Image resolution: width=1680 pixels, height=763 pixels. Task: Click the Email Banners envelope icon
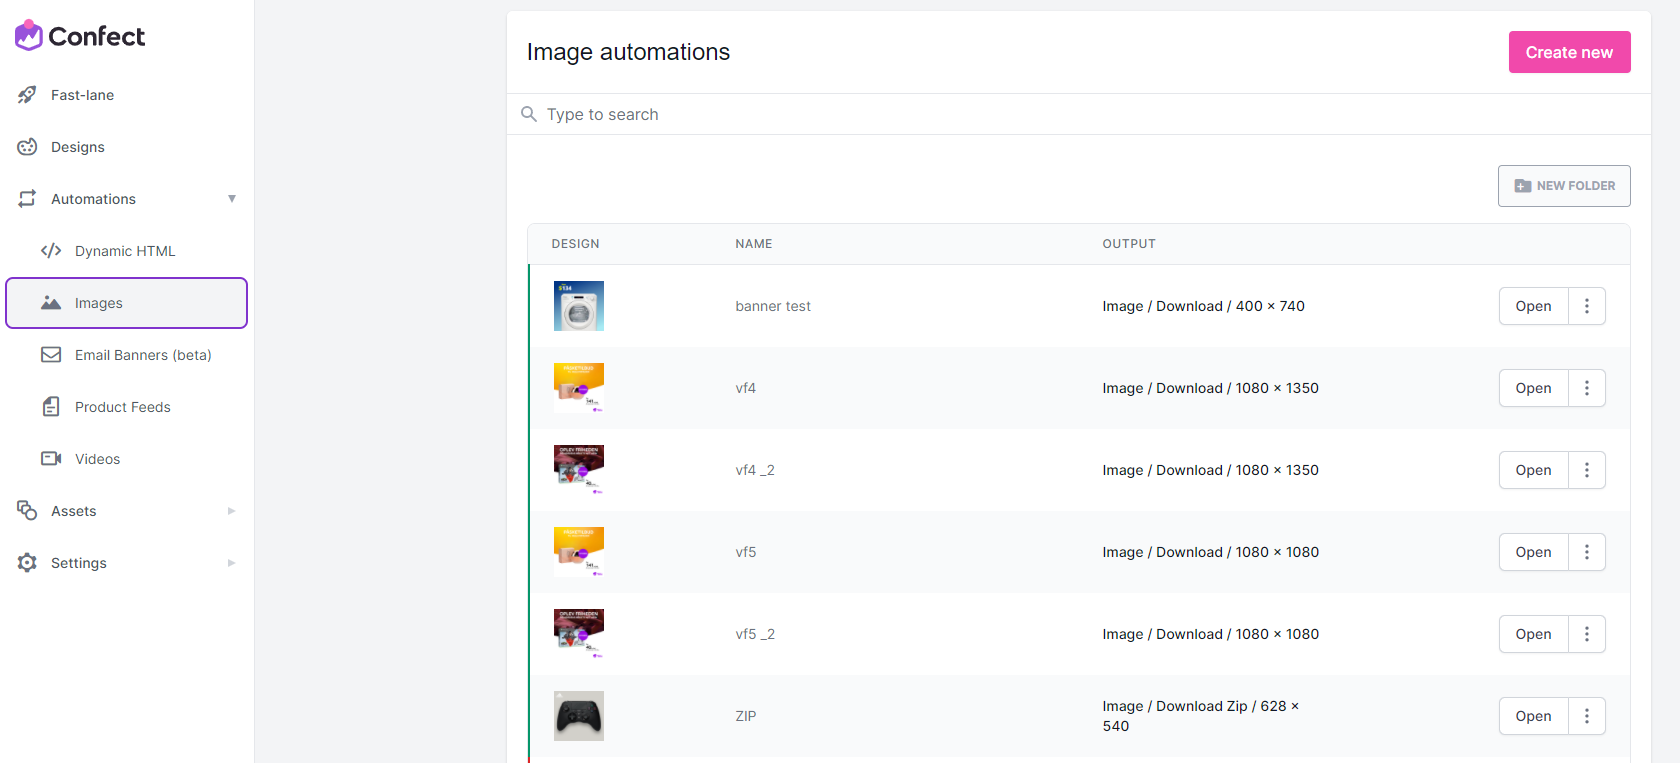tap(51, 355)
